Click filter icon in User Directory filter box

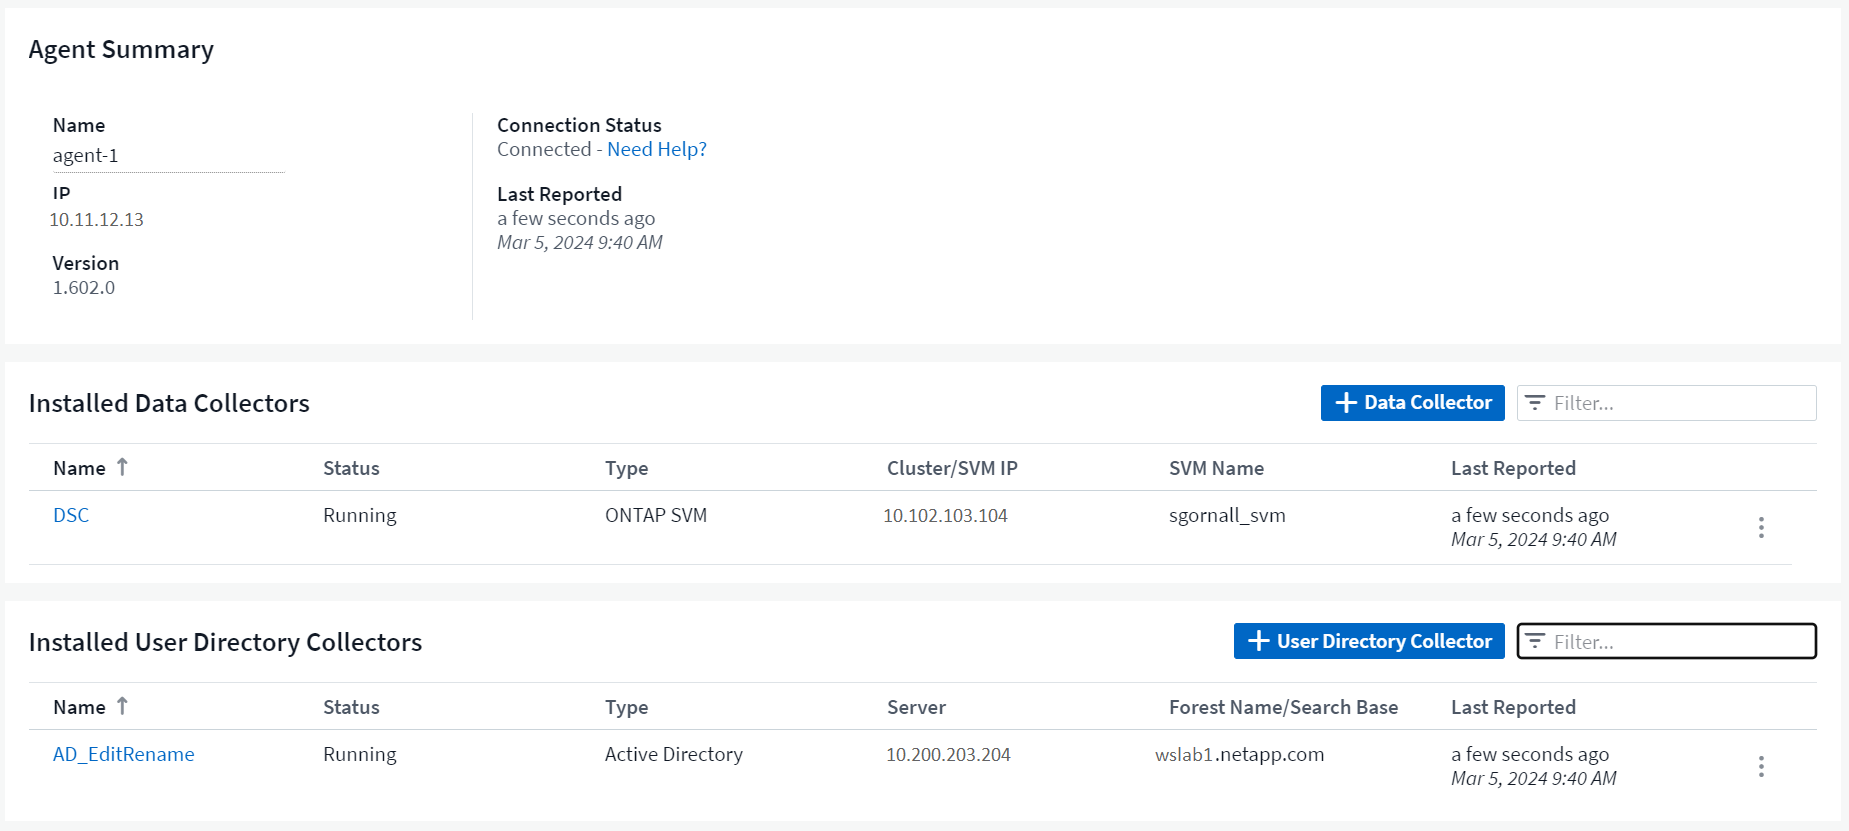tap(1535, 641)
